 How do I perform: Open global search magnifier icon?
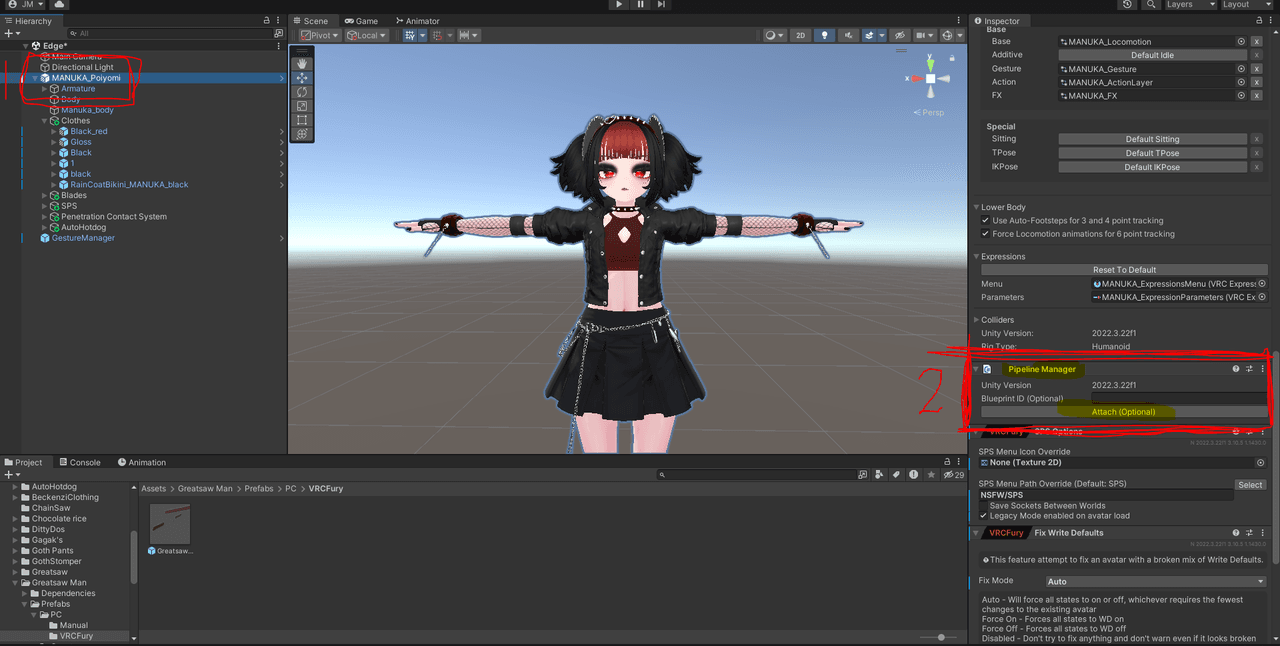(1149, 5)
